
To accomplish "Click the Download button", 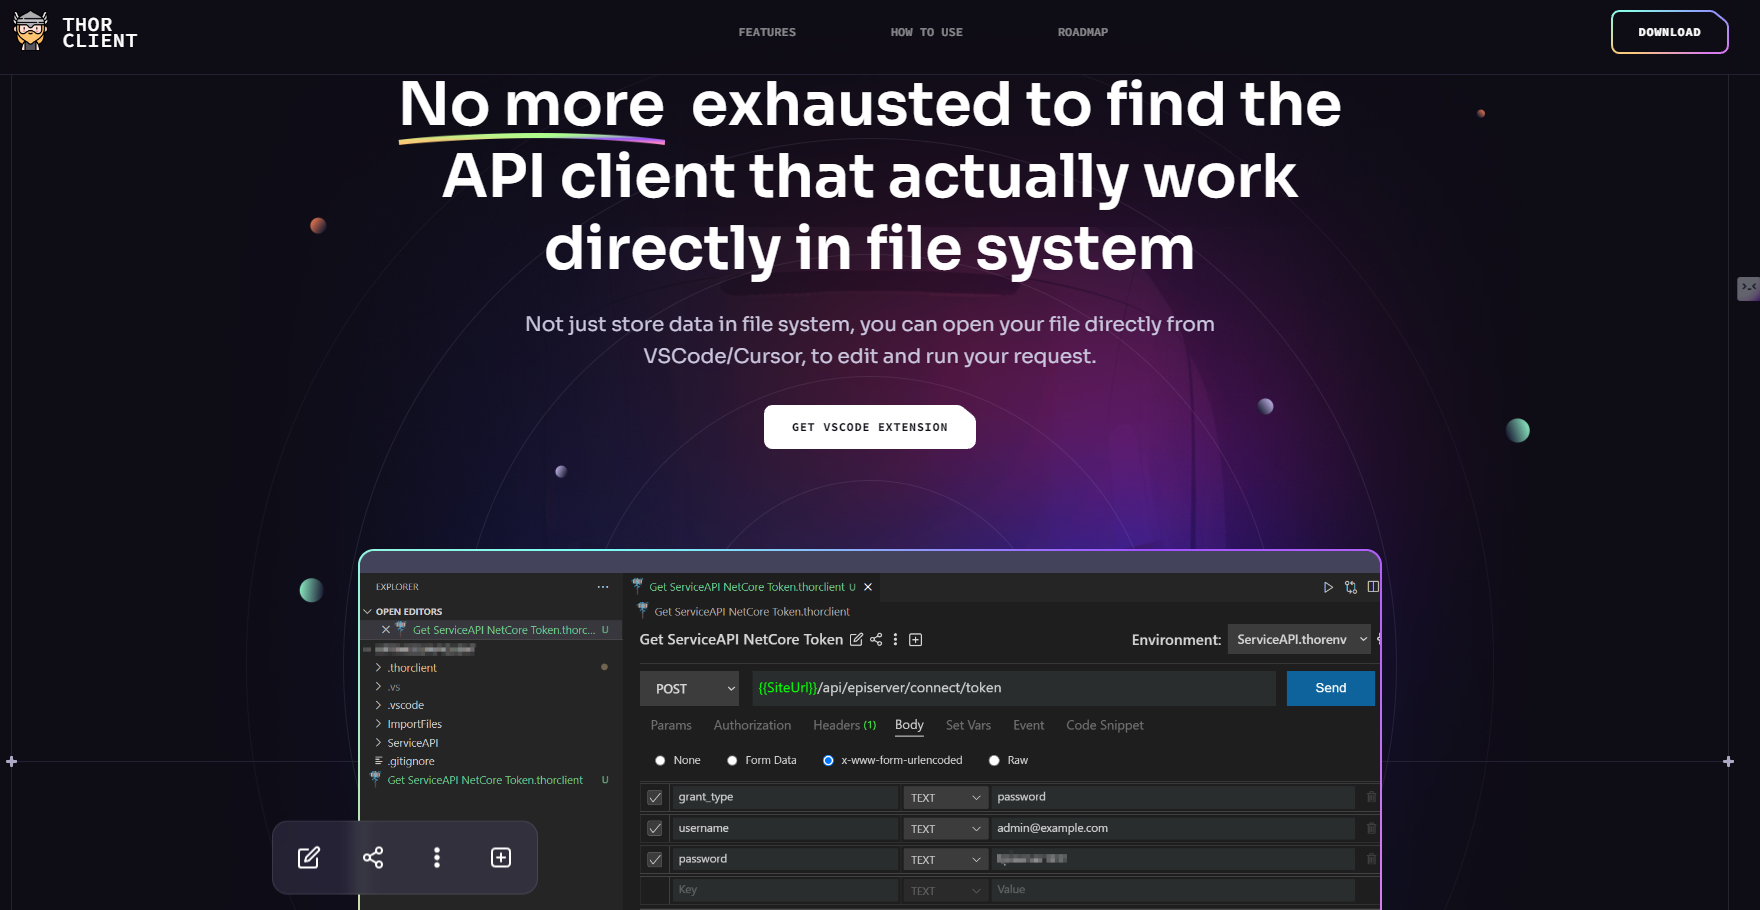I will coord(1669,32).
